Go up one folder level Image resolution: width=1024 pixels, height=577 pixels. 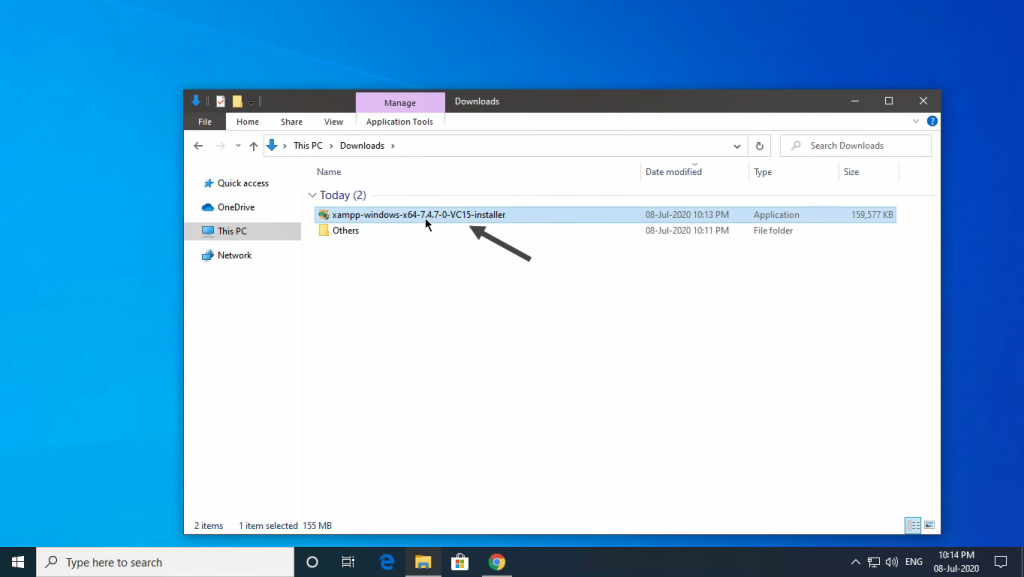coord(253,146)
